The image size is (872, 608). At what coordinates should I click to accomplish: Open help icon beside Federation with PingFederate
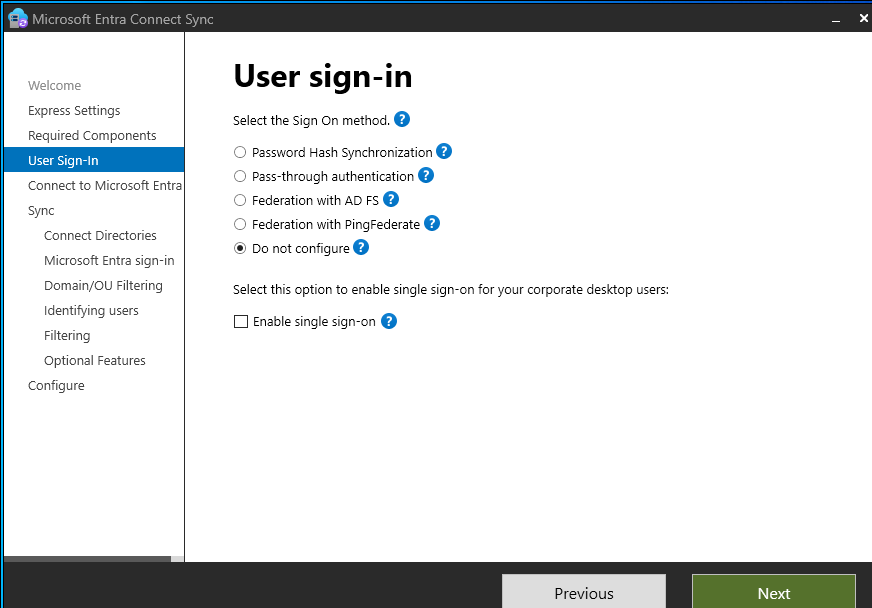click(432, 223)
